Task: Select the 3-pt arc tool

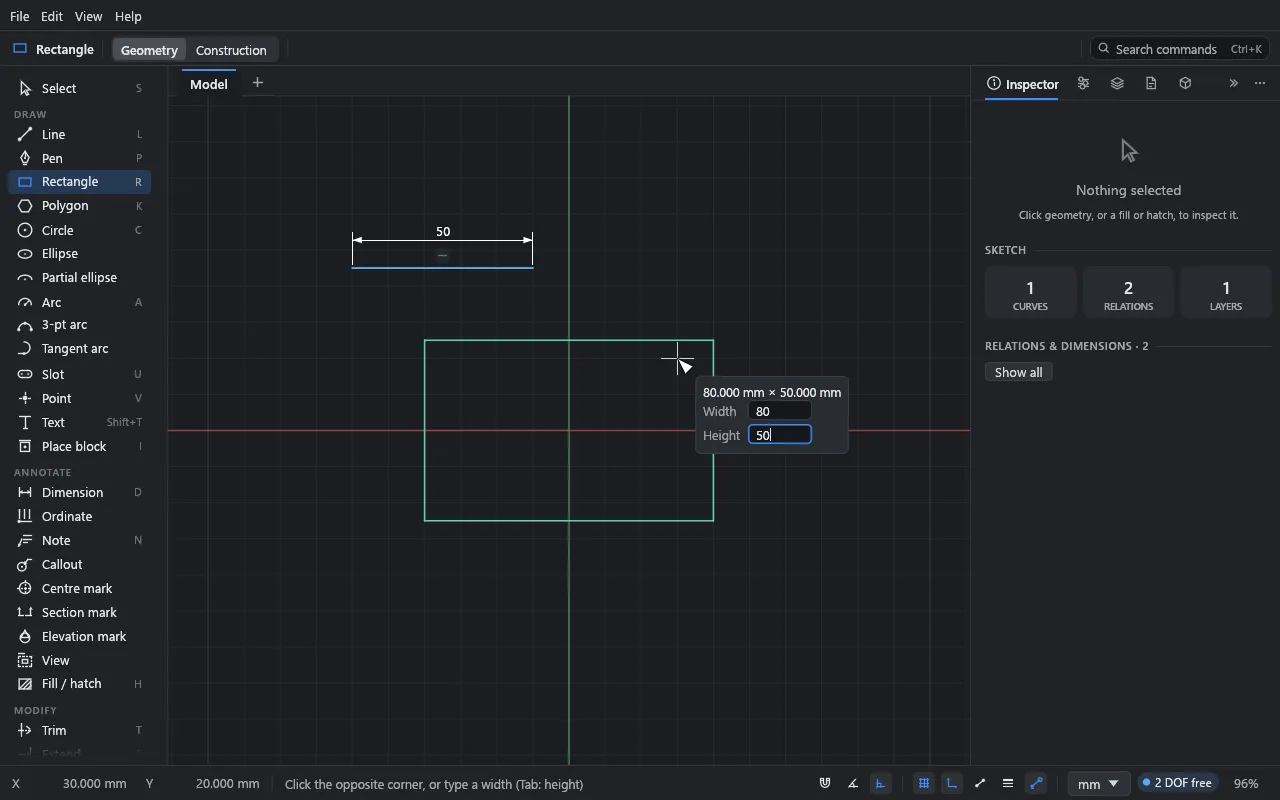Action: point(80,325)
